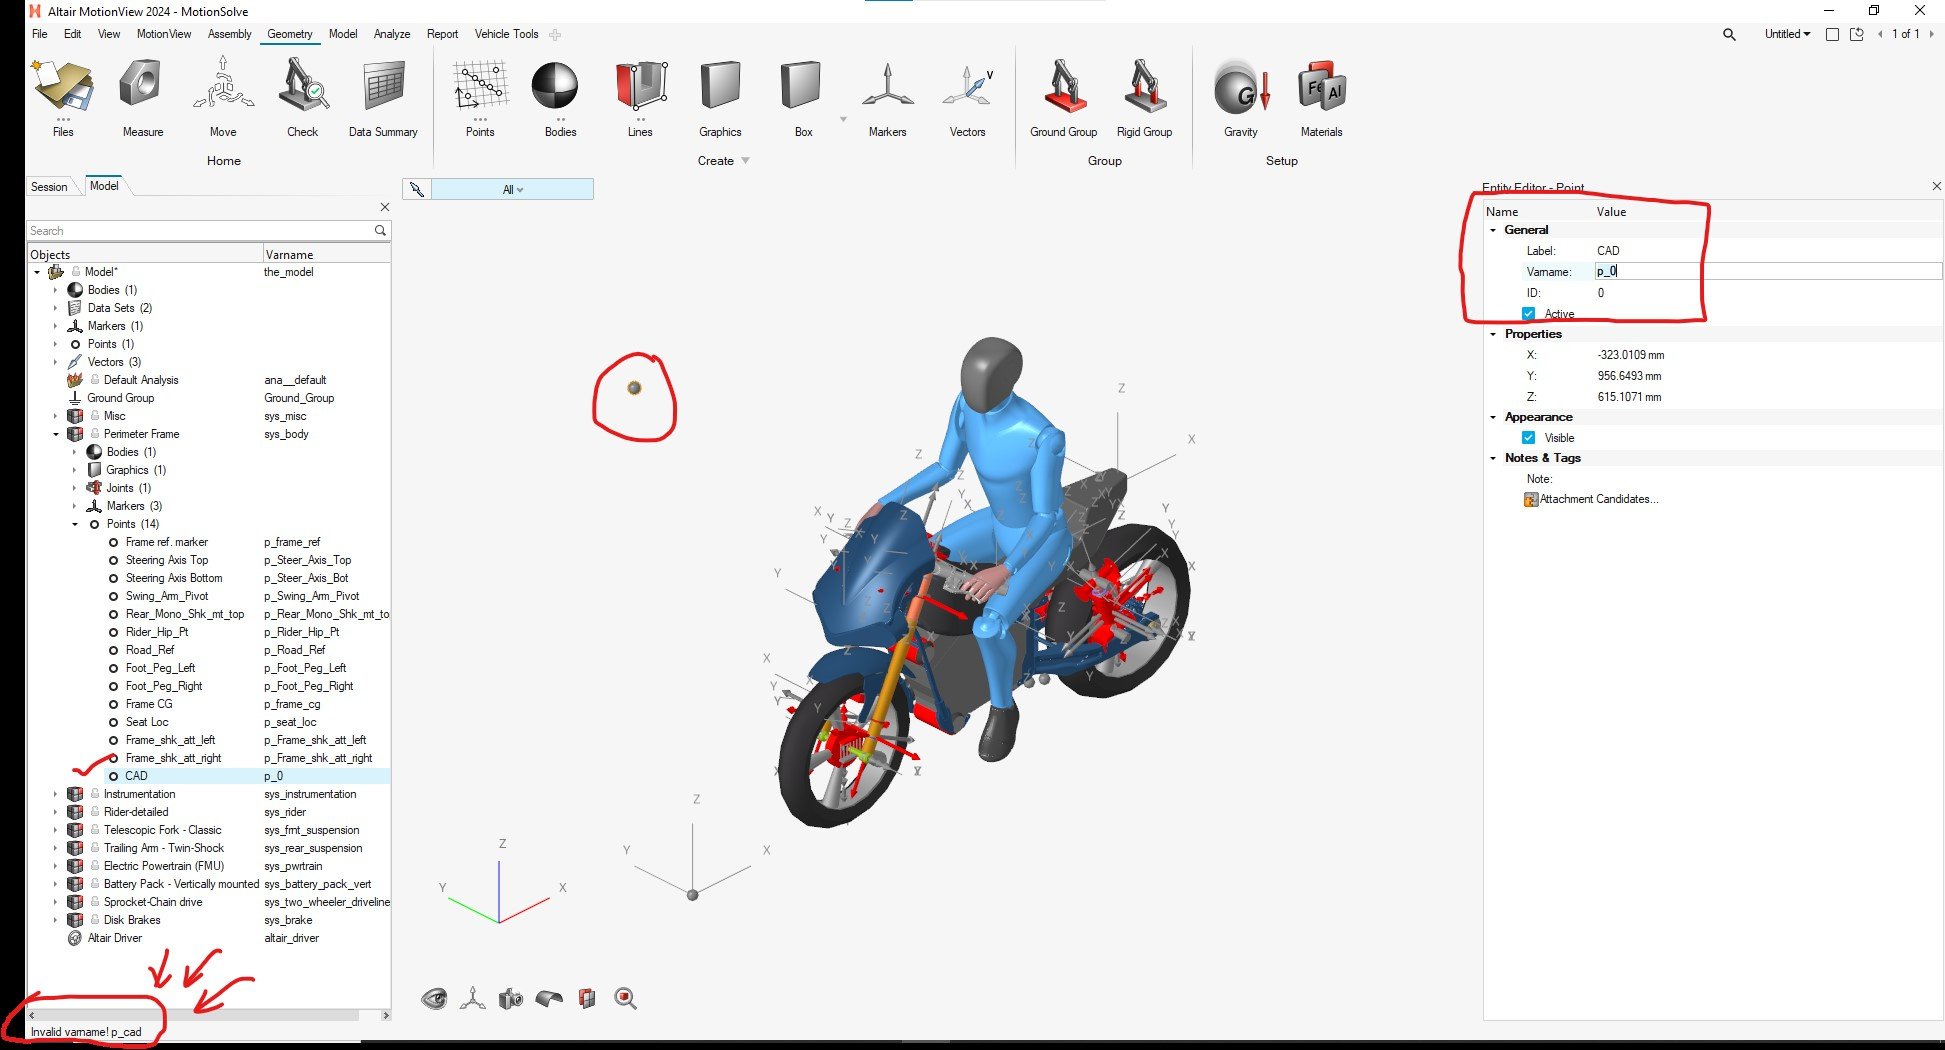
Task: Collapse the Appearance section
Action: click(1493, 417)
